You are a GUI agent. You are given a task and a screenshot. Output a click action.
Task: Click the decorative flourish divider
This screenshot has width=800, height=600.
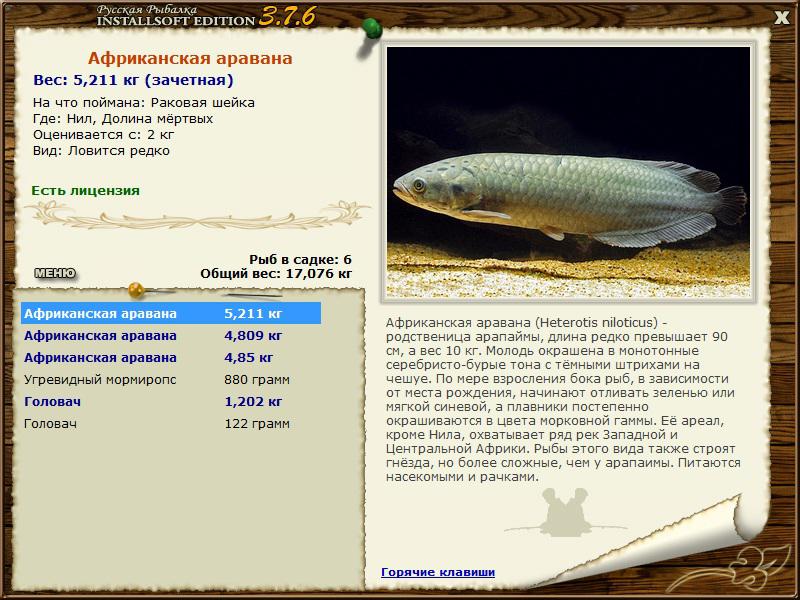(198, 215)
